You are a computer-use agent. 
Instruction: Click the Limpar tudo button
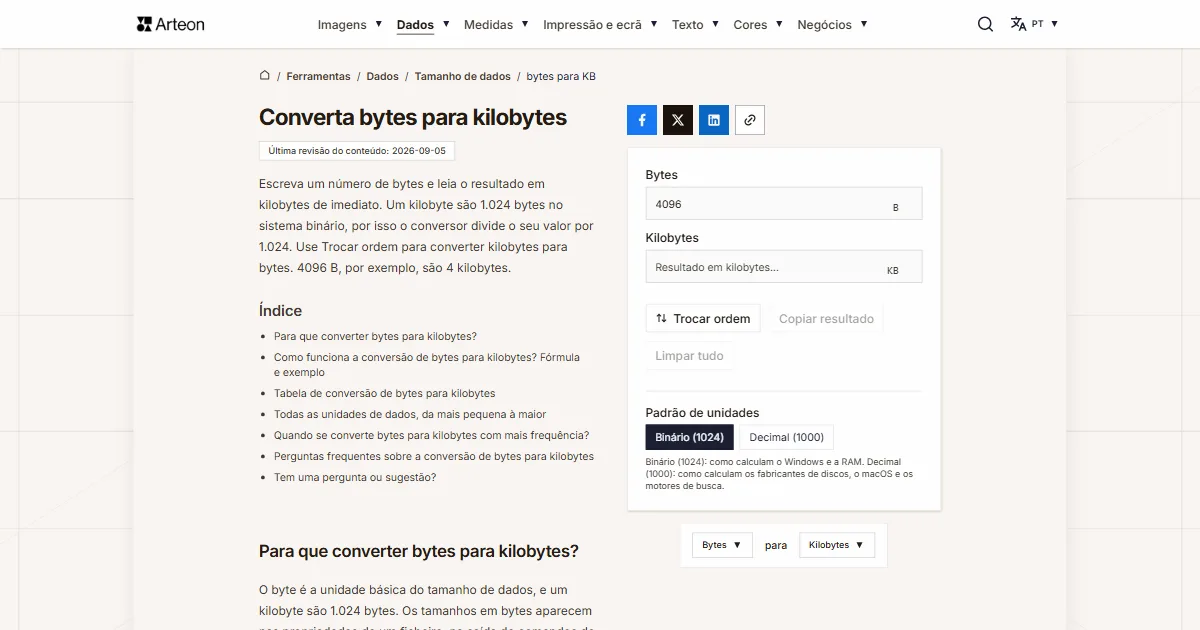tap(689, 355)
